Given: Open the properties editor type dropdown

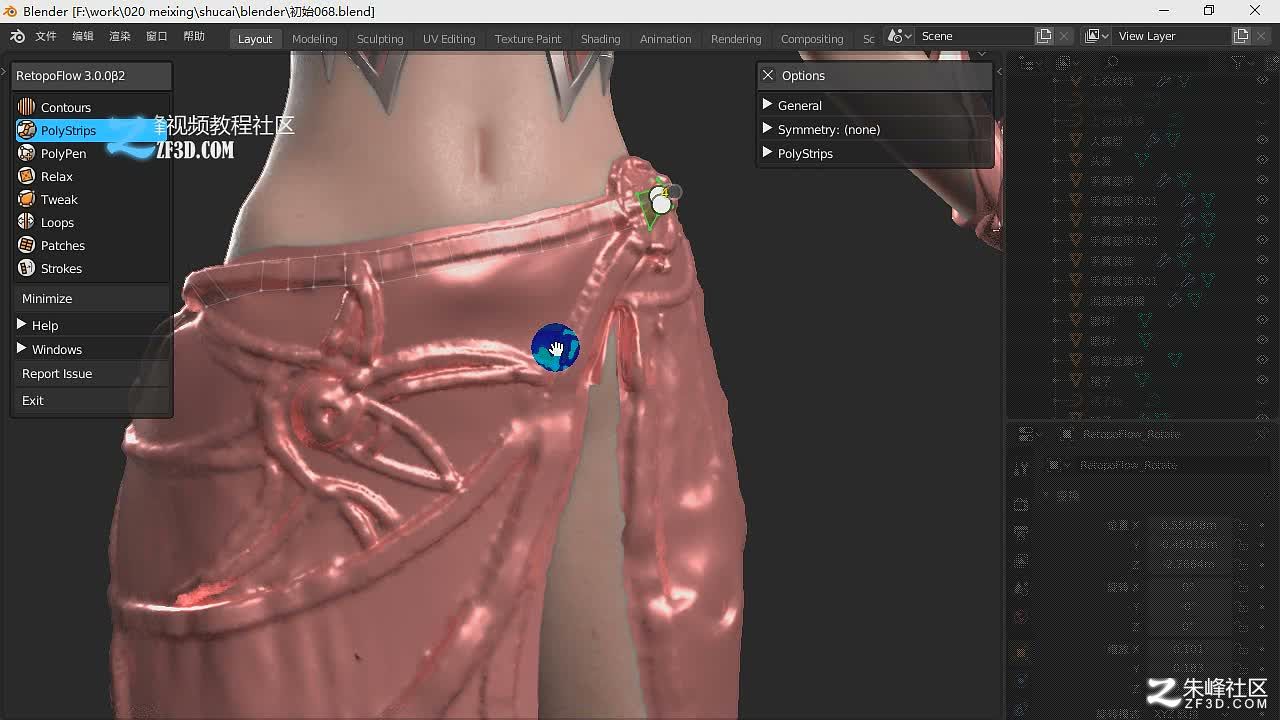Looking at the screenshot, I should pyautogui.click(x=1030, y=434).
